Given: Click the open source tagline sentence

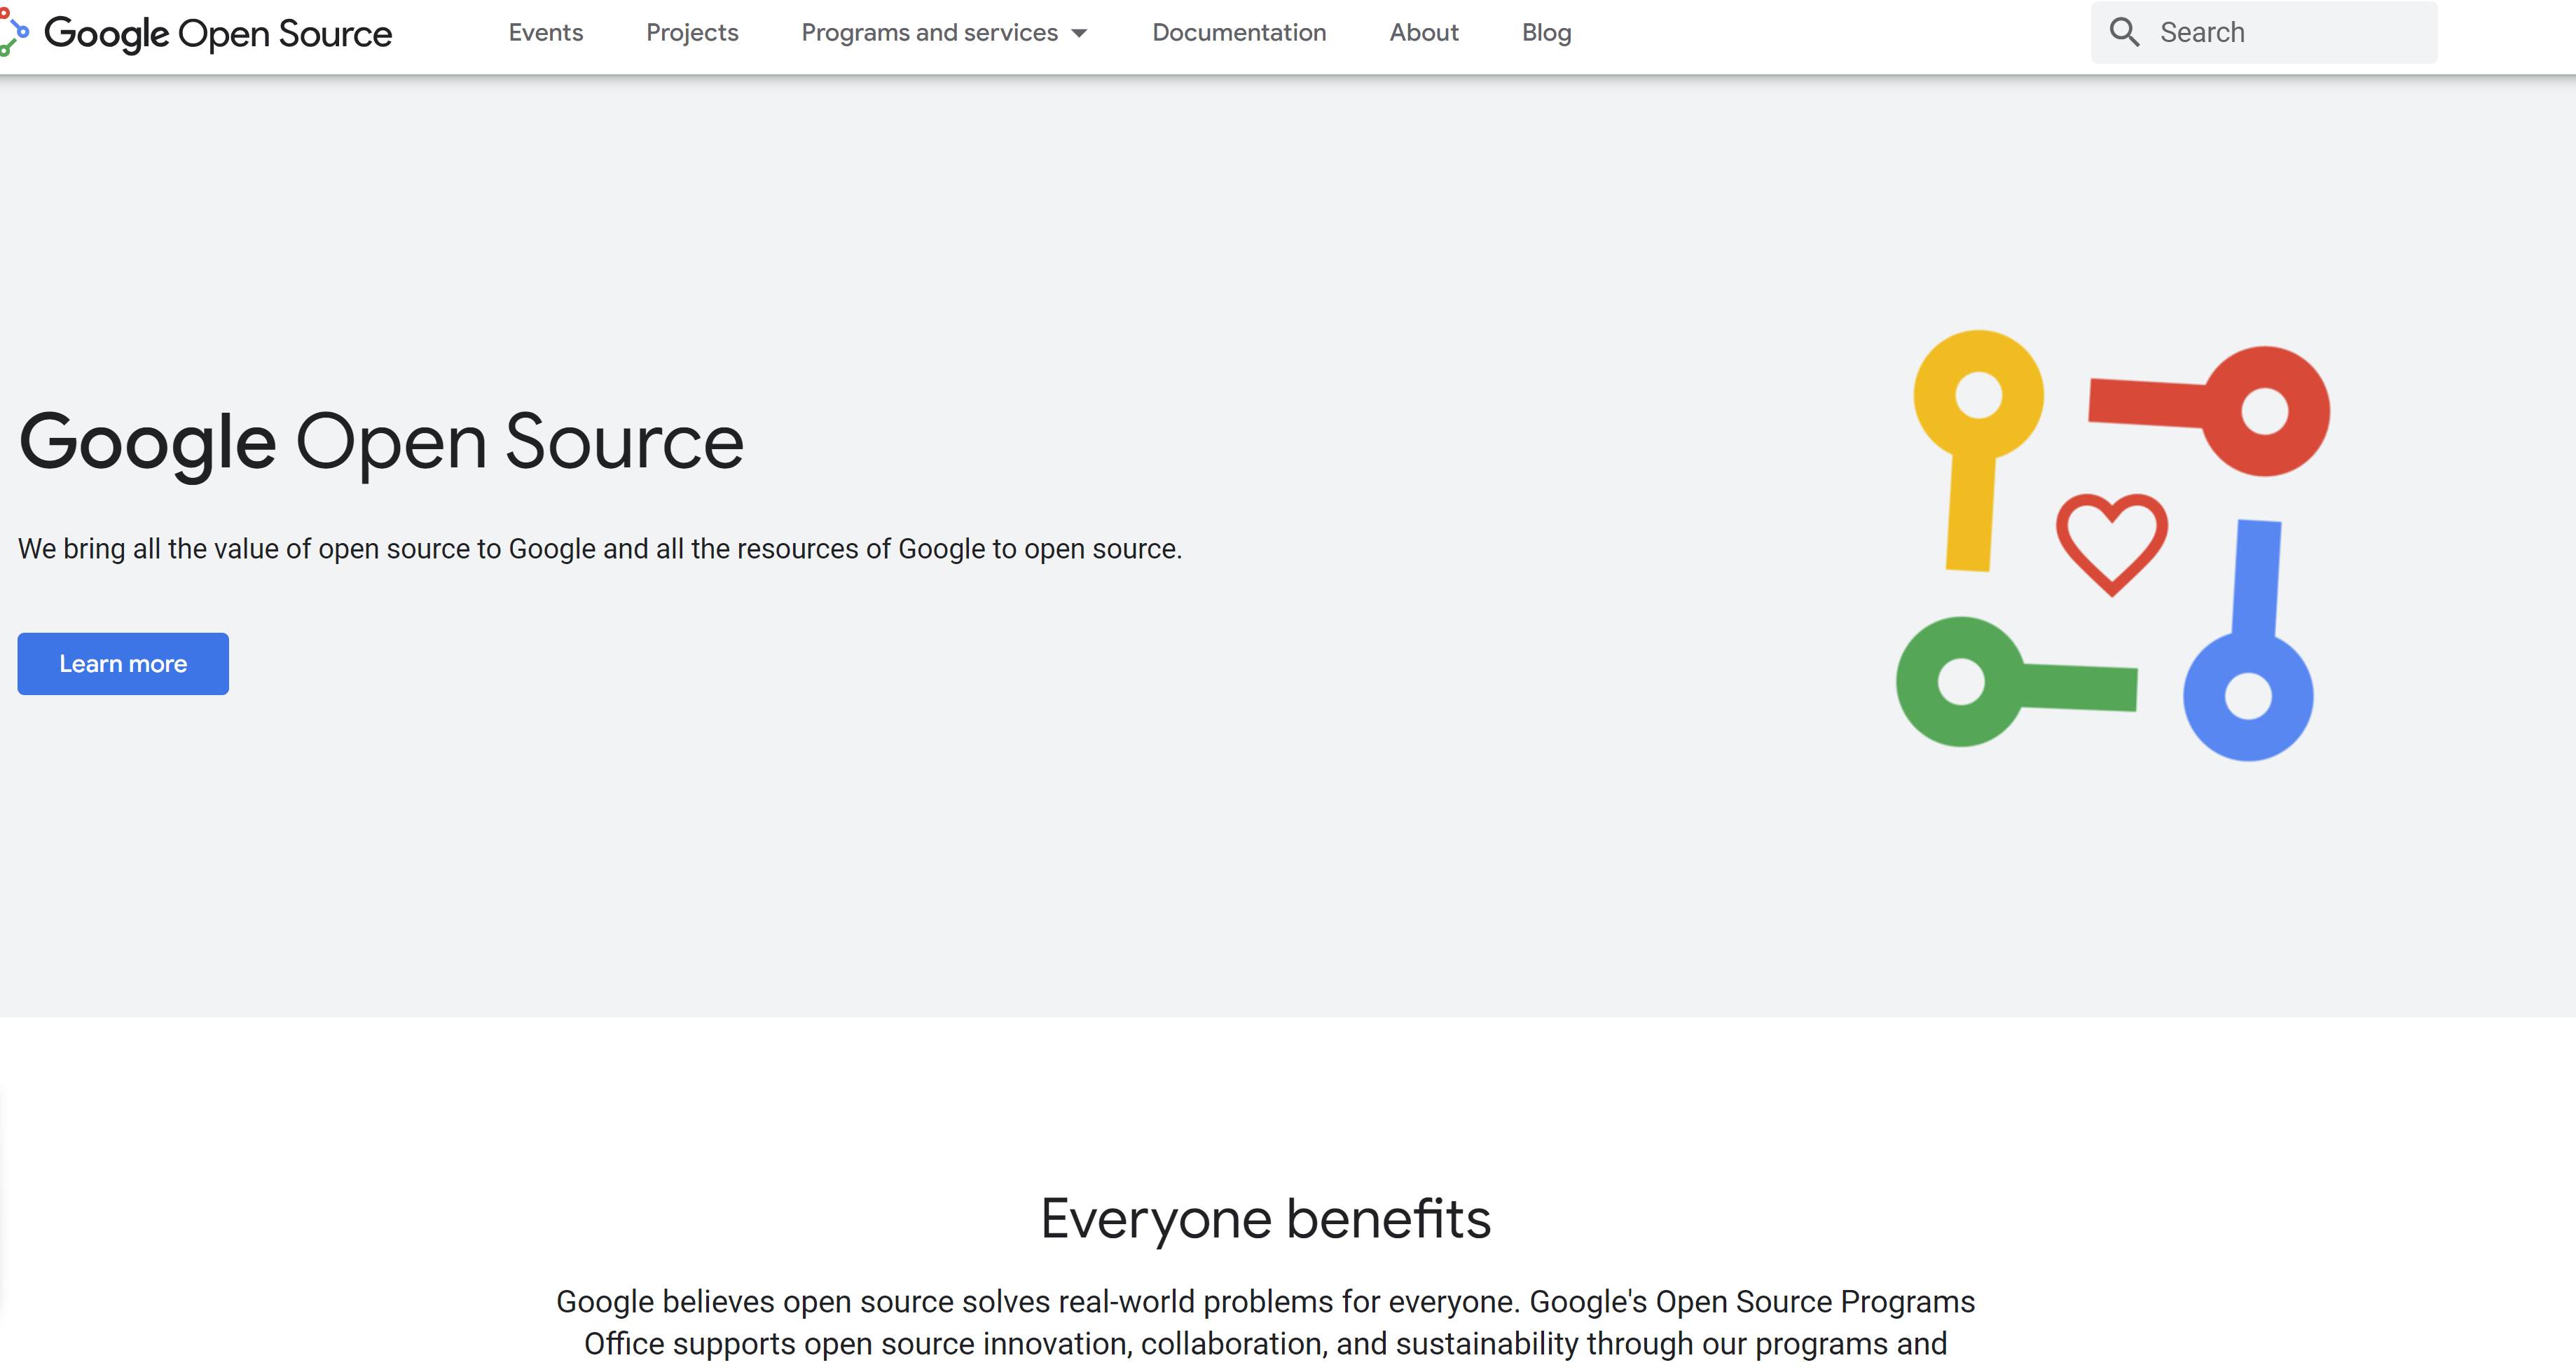Looking at the screenshot, I should [x=599, y=549].
